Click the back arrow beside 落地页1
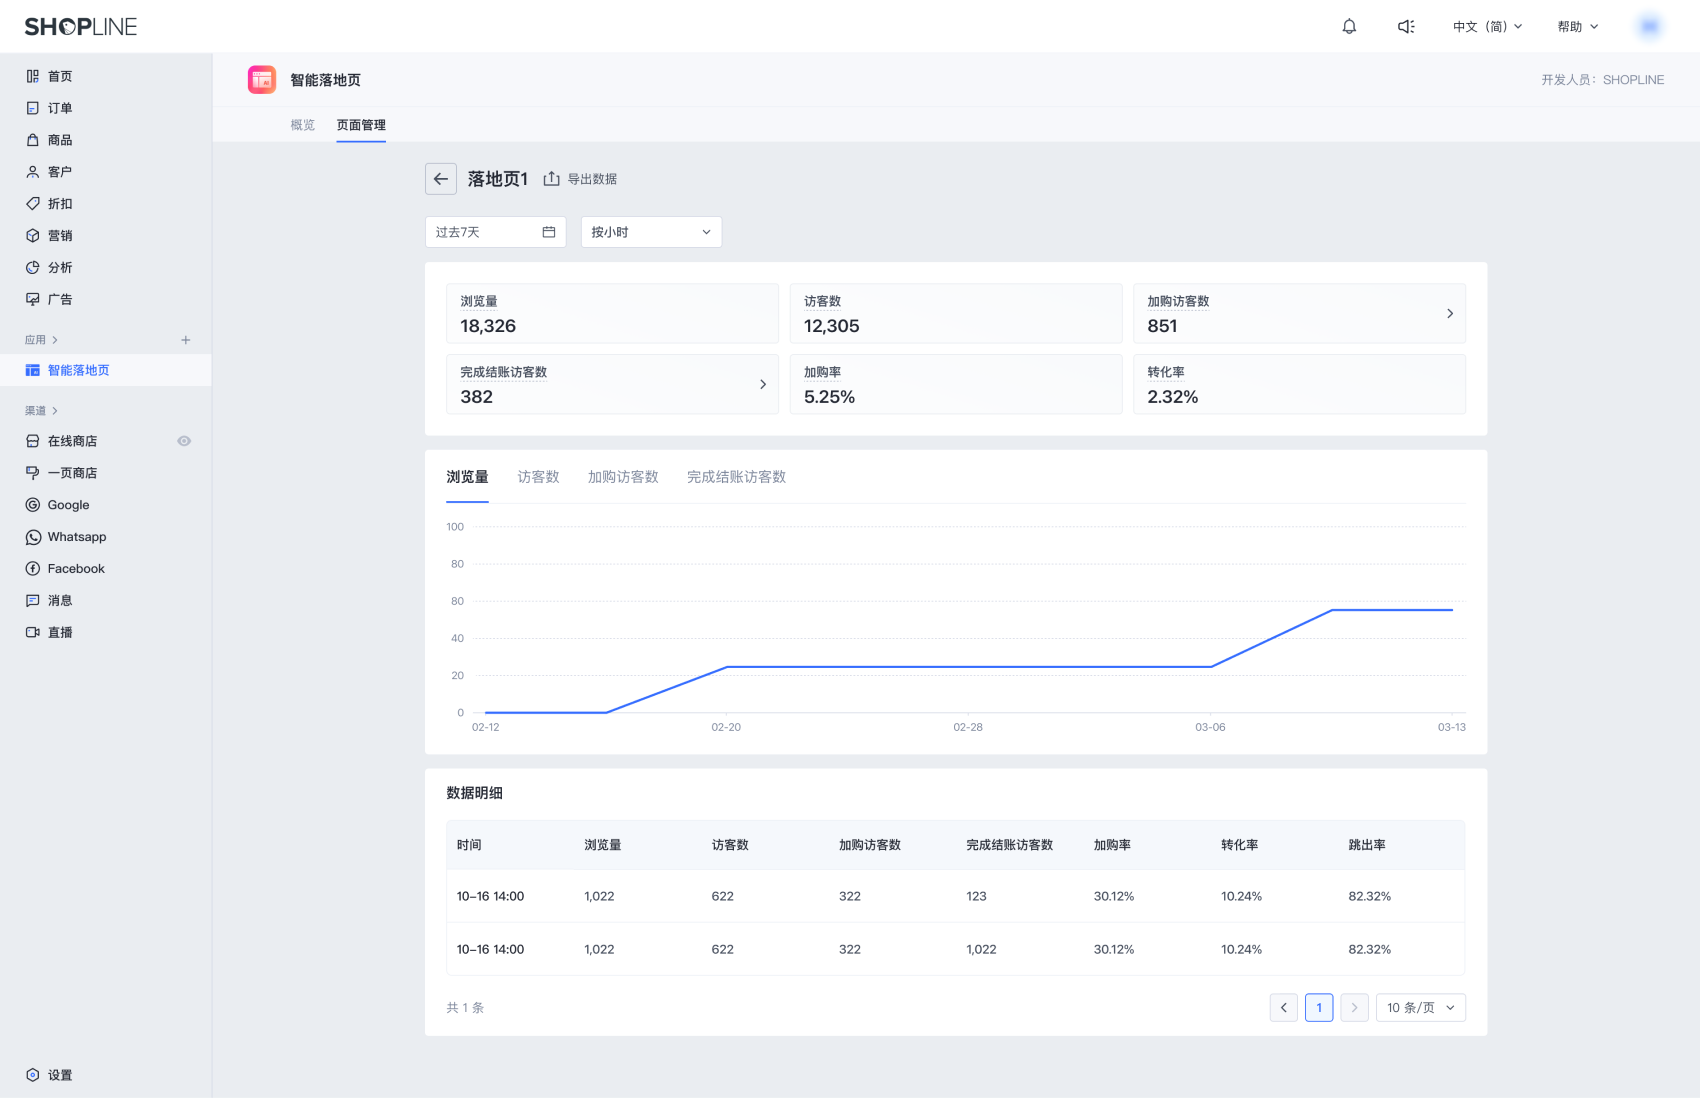Image resolution: width=1700 pixels, height=1098 pixels. (441, 179)
